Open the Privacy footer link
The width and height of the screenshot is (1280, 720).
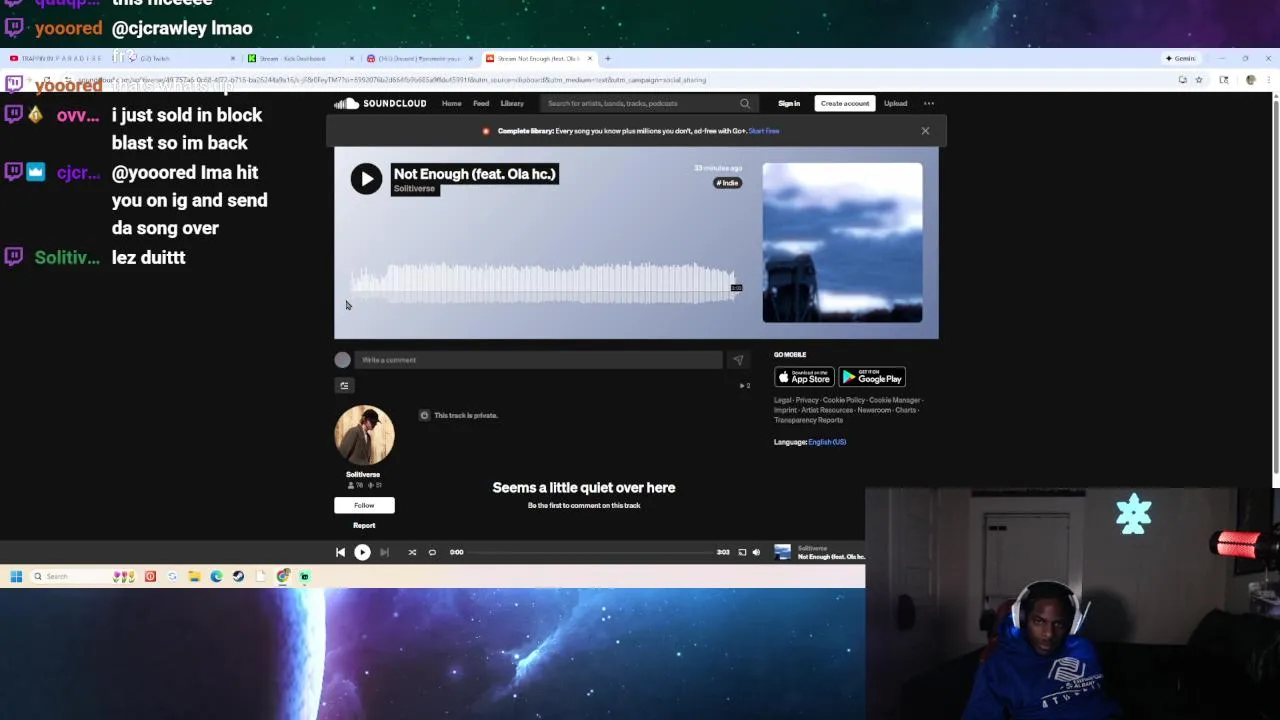[807, 400]
